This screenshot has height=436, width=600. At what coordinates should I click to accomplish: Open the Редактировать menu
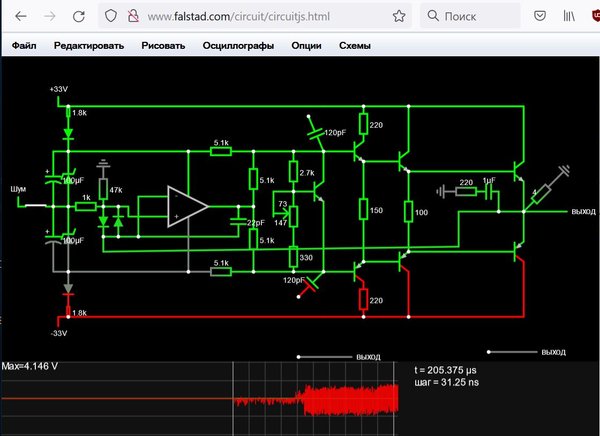coord(89,46)
